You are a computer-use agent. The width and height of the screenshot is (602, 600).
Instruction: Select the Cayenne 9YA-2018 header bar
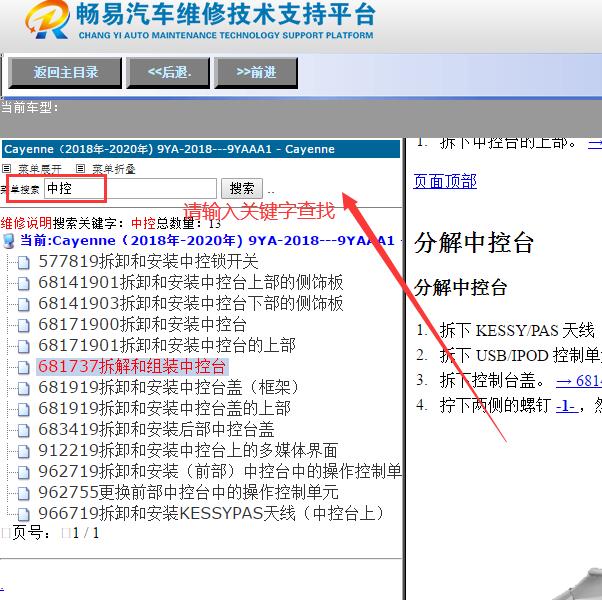pyautogui.click(x=201, y=149)
